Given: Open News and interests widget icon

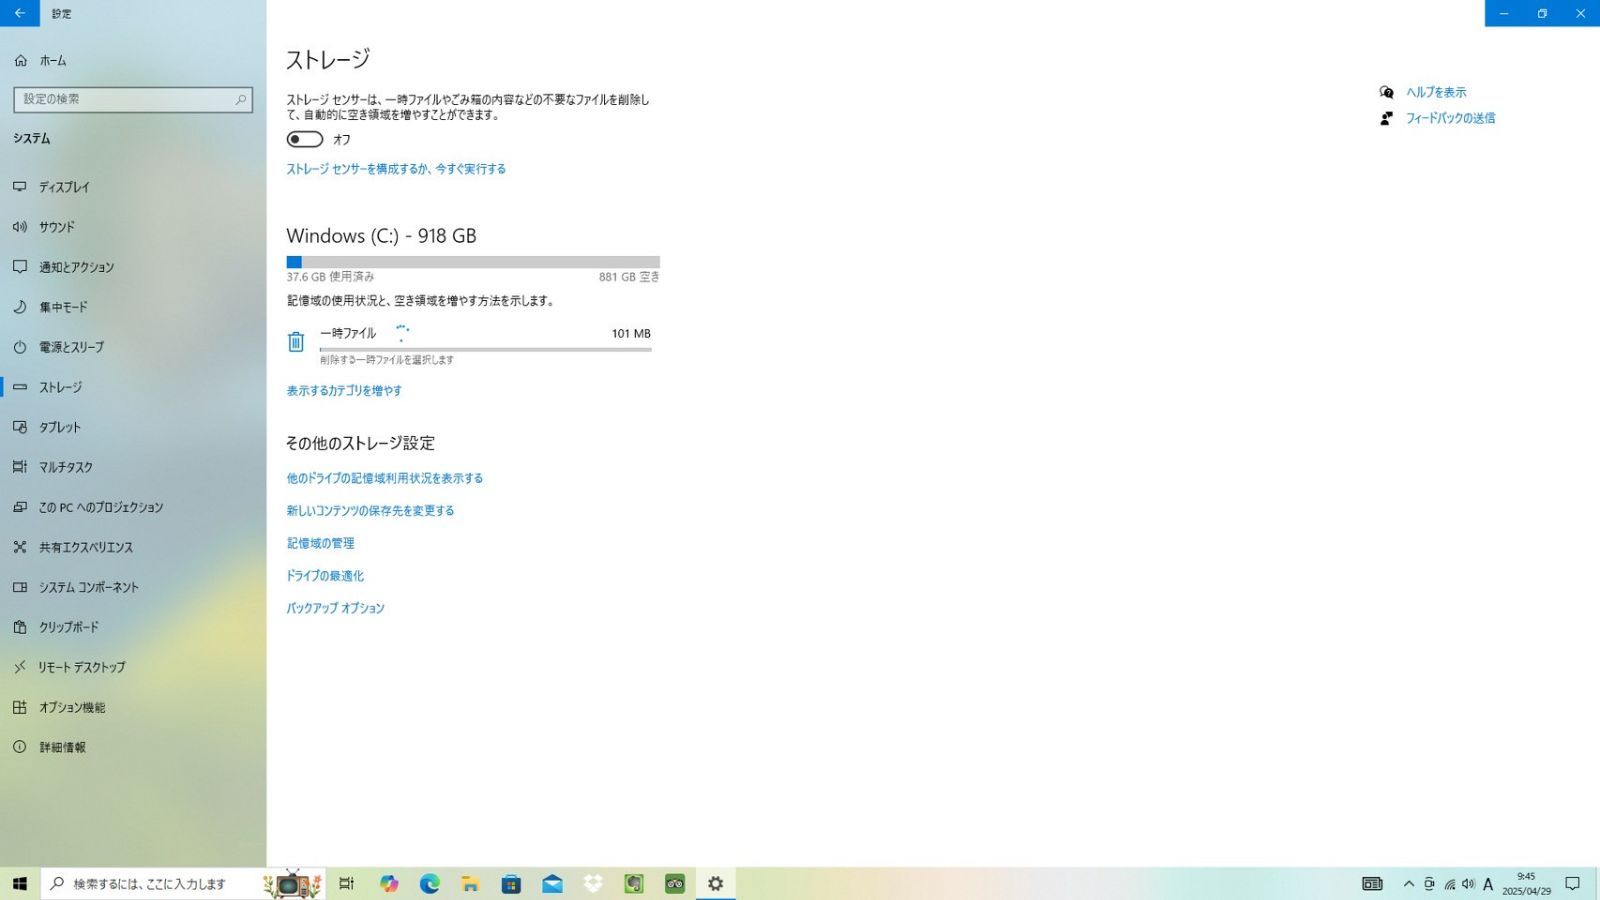Looking at the screenshot, I should pos(1372,884).
